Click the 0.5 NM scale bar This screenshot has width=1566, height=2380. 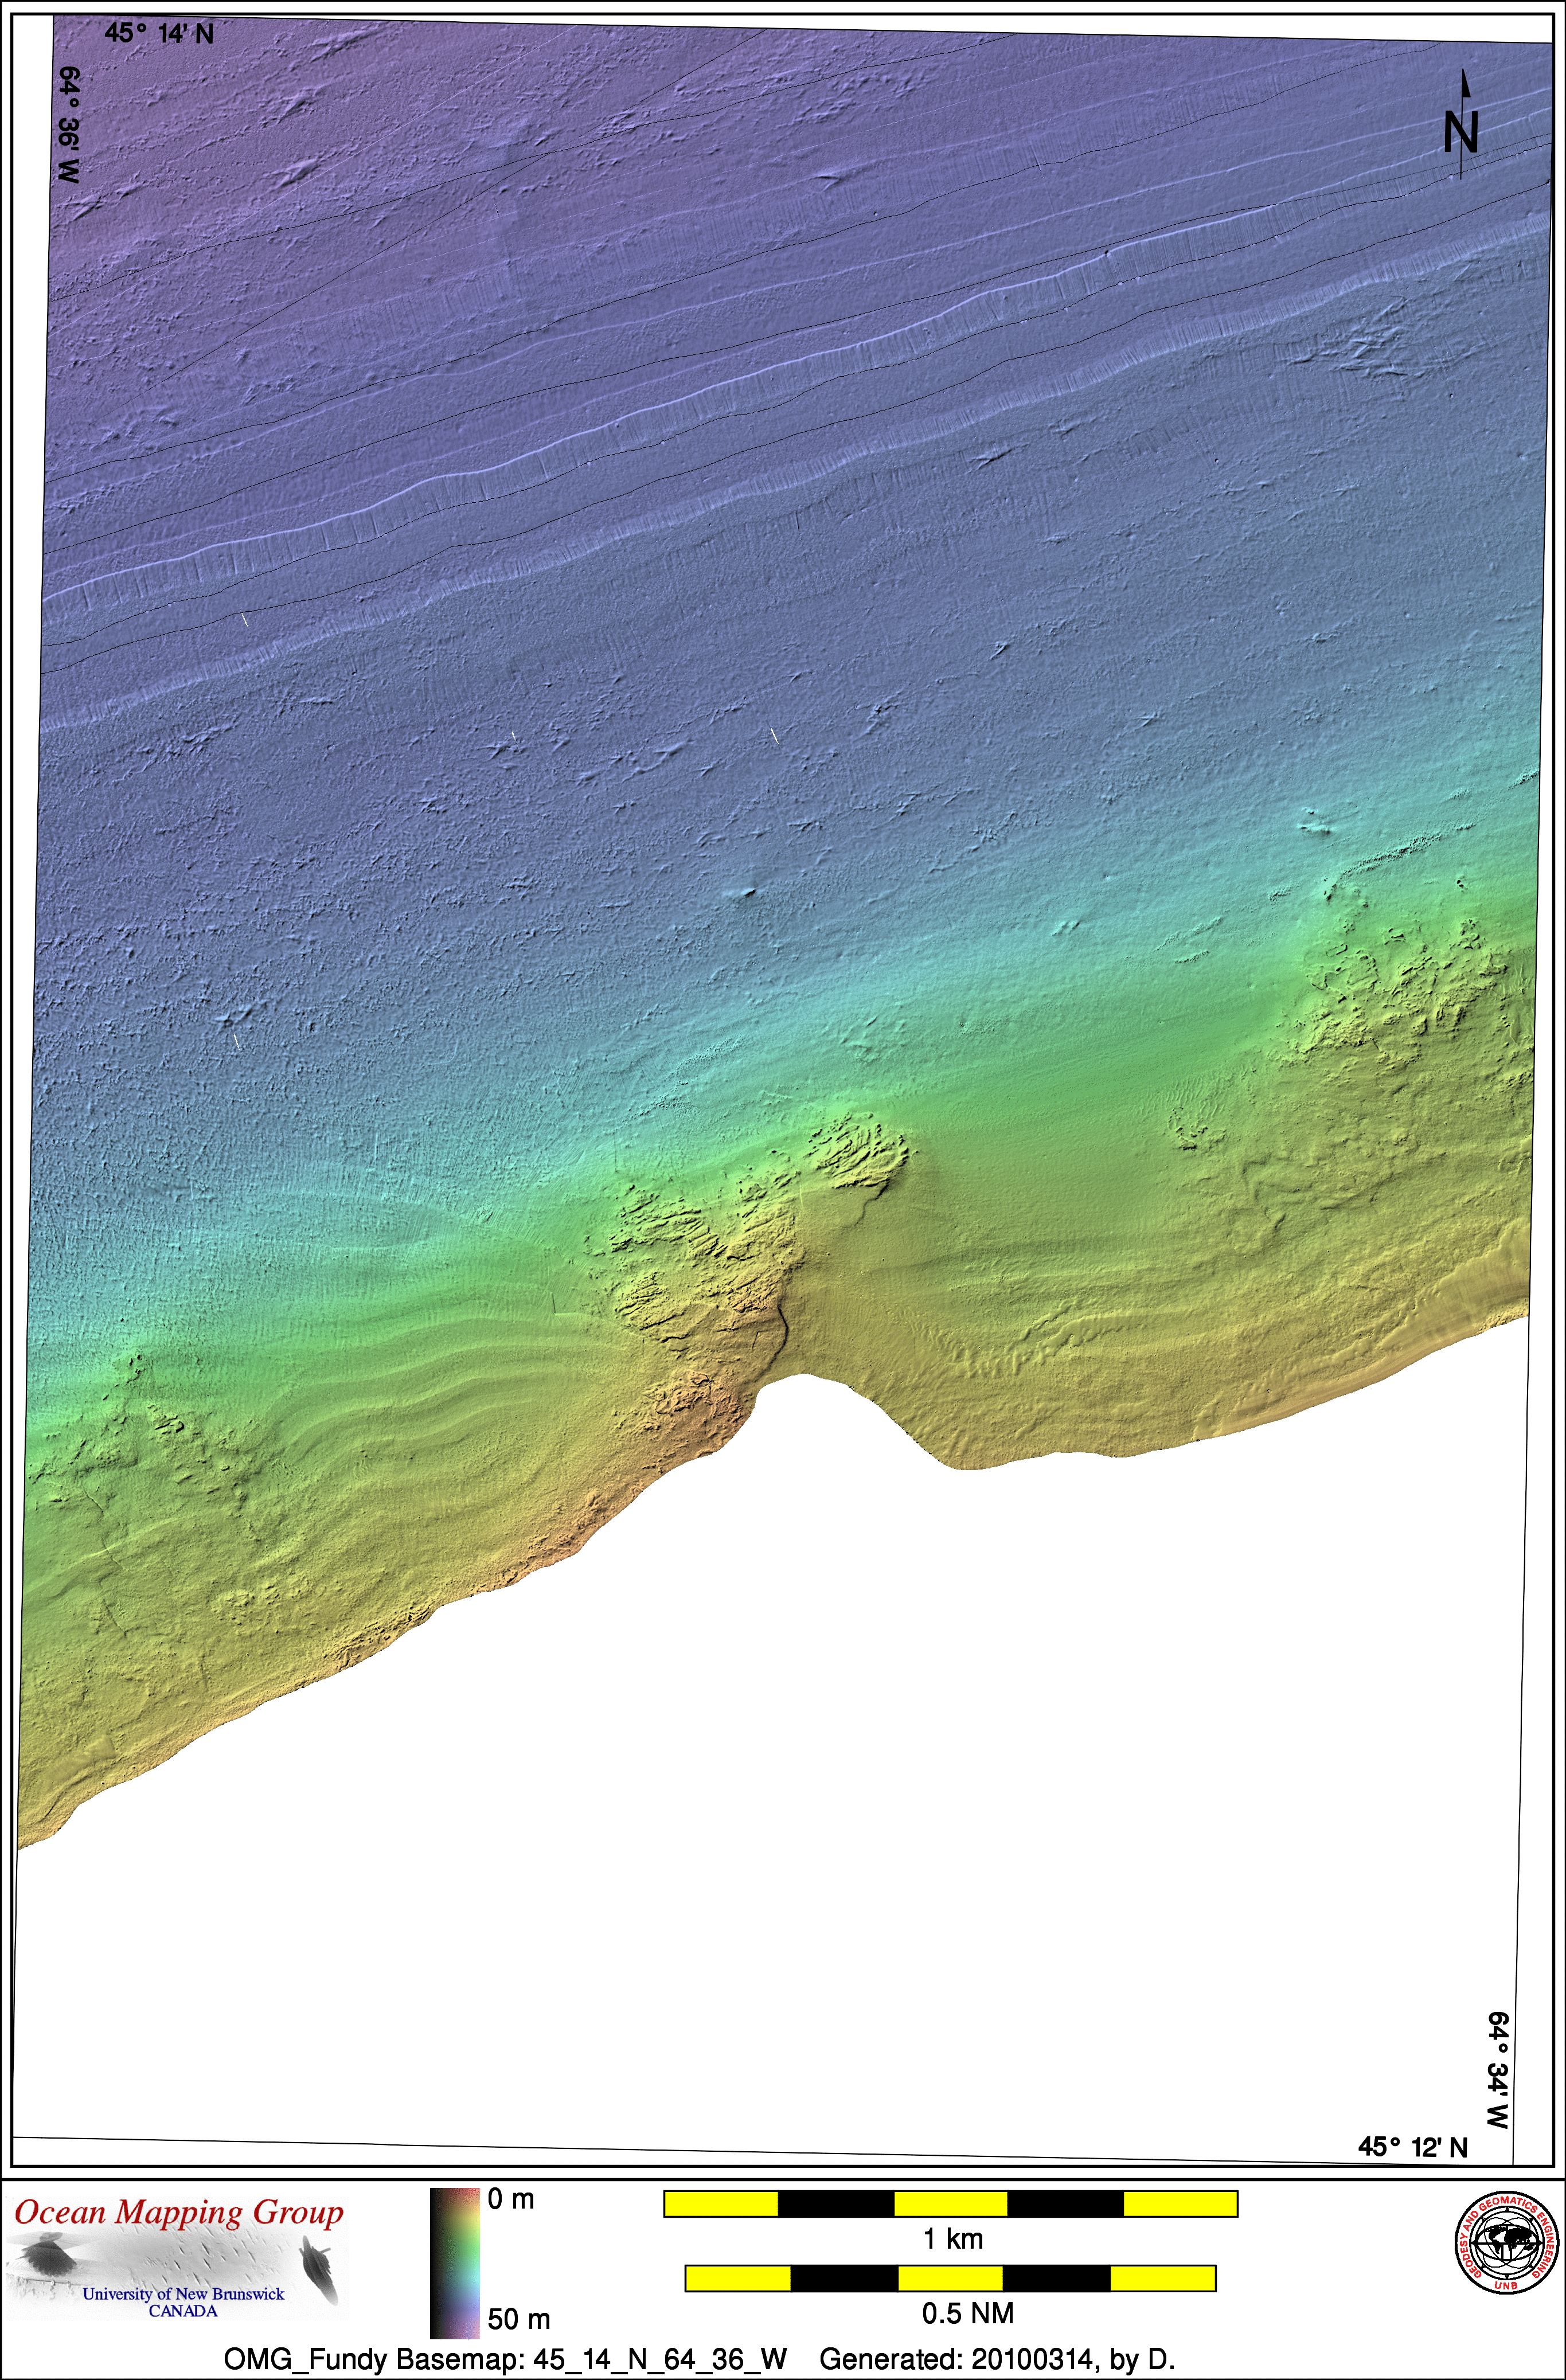coord(950,2278)
